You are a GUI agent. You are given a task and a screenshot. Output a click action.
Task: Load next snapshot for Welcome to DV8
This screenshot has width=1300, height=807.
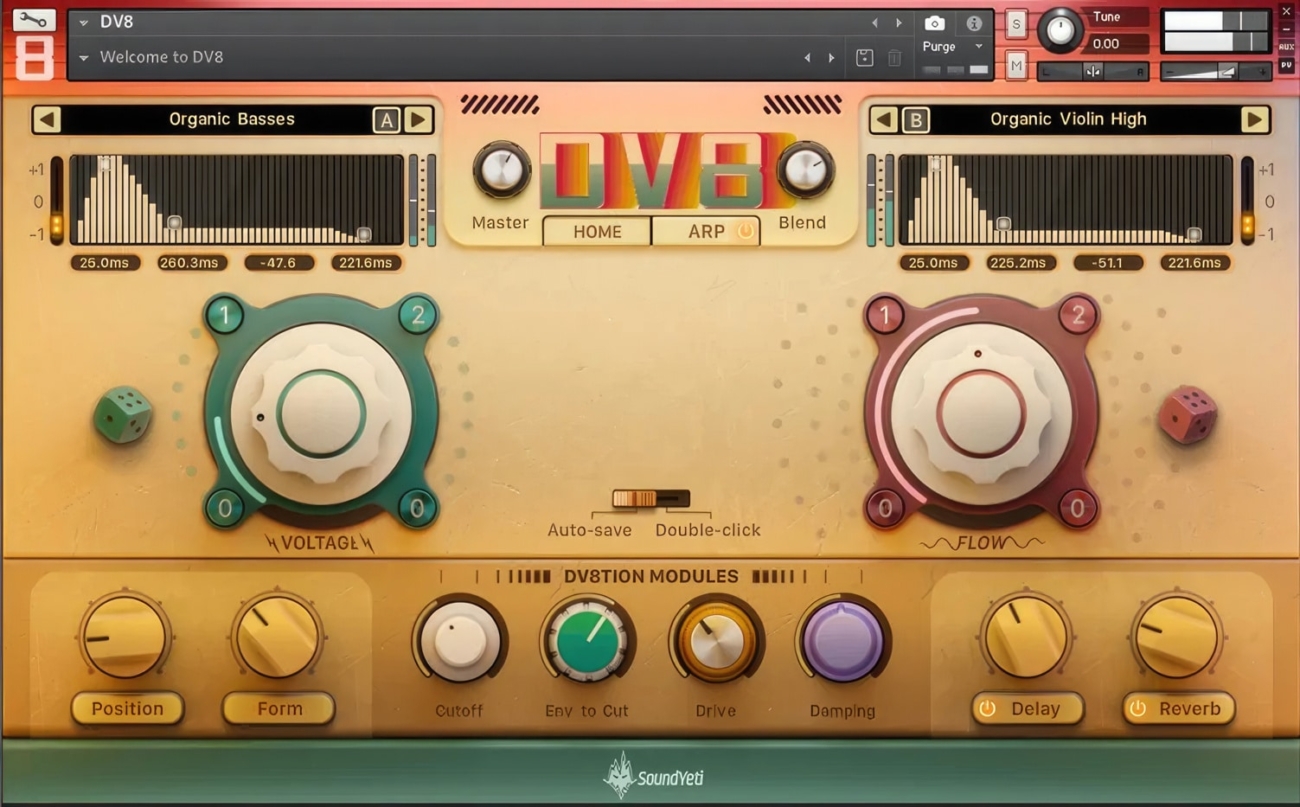click(831, 58)
